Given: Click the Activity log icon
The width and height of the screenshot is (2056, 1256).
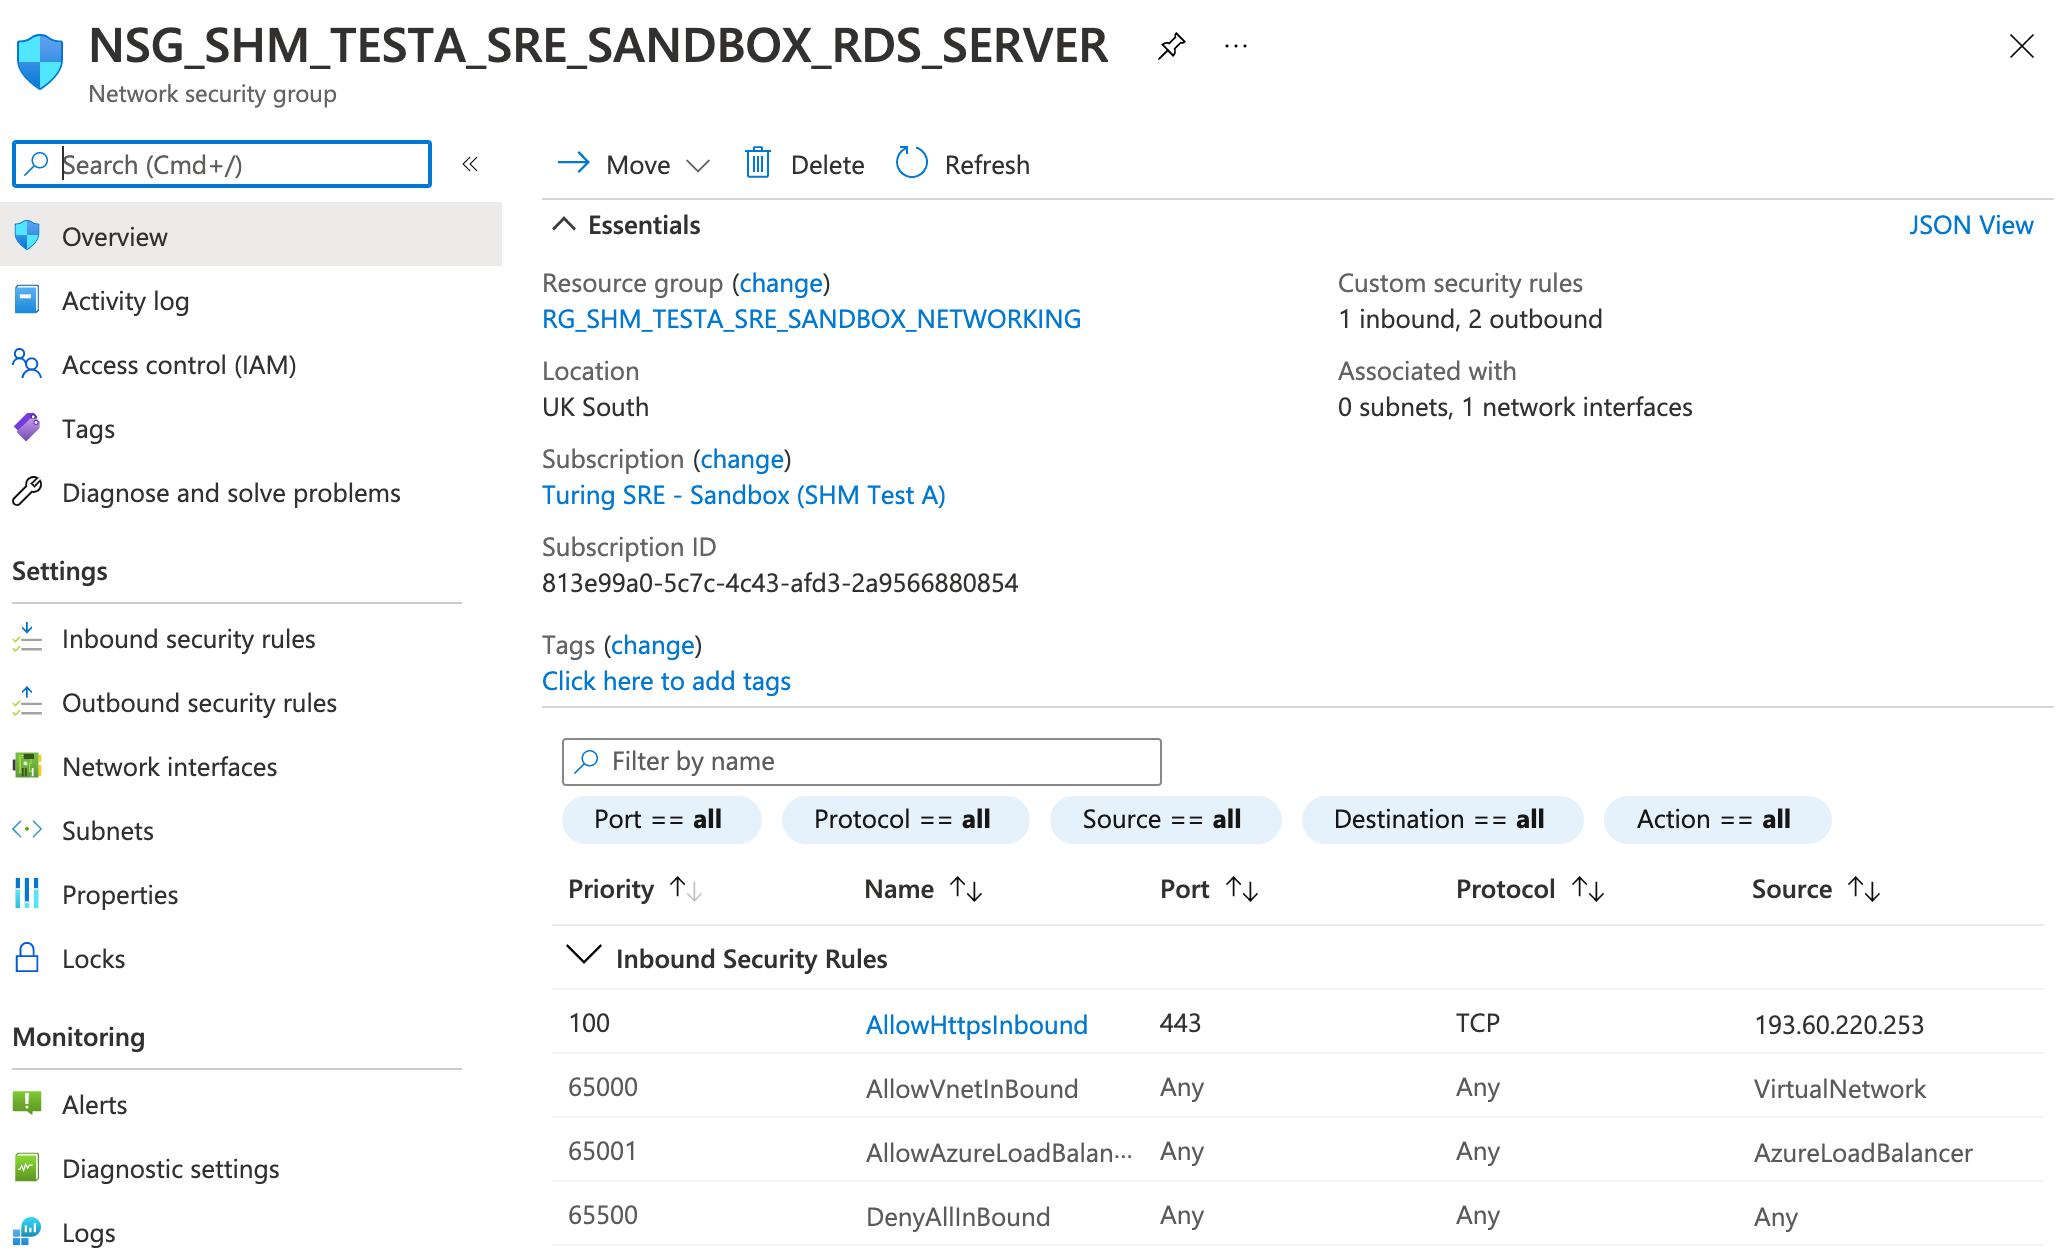Looking at the screenshot, I should point(27,300).
